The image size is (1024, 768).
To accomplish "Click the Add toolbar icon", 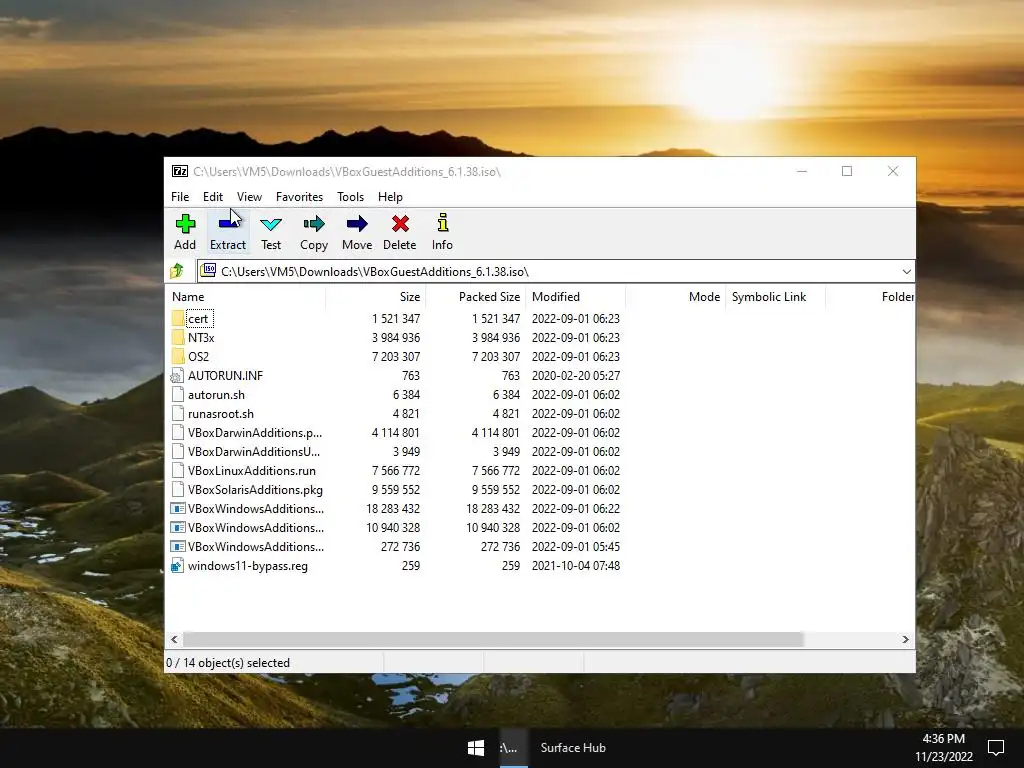I will pos(185,224).
